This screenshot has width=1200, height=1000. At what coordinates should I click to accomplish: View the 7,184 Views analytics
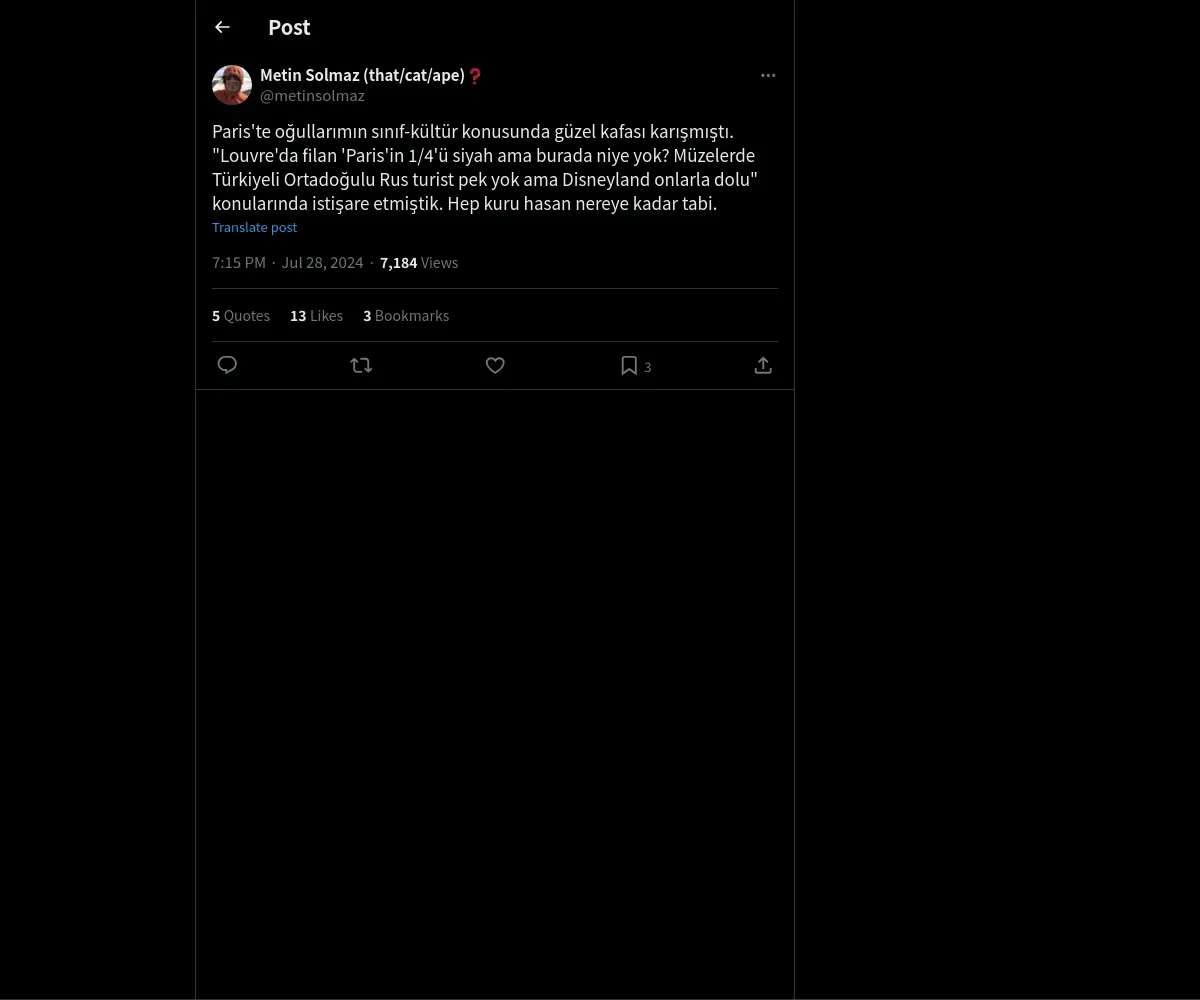point(419,262)
